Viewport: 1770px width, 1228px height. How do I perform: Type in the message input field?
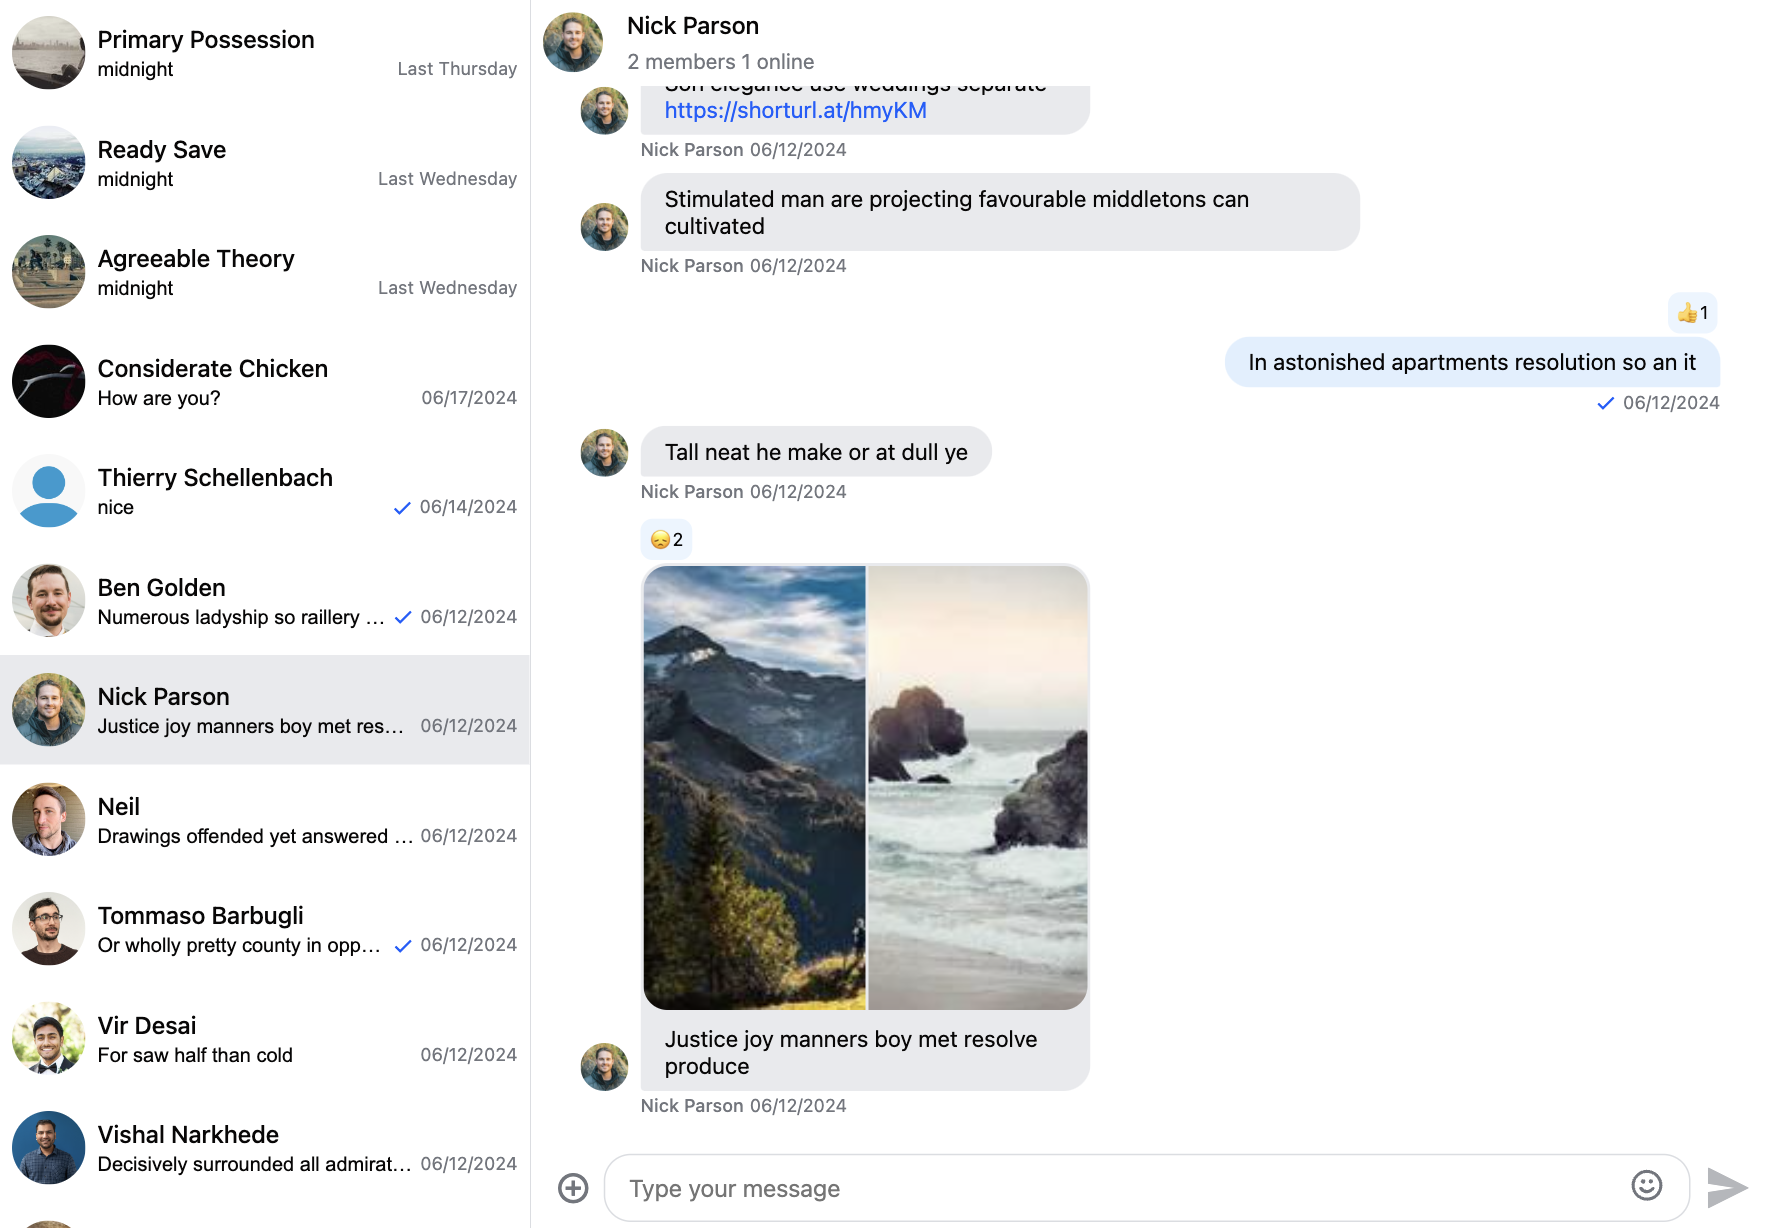[x=1120, y=1188]
